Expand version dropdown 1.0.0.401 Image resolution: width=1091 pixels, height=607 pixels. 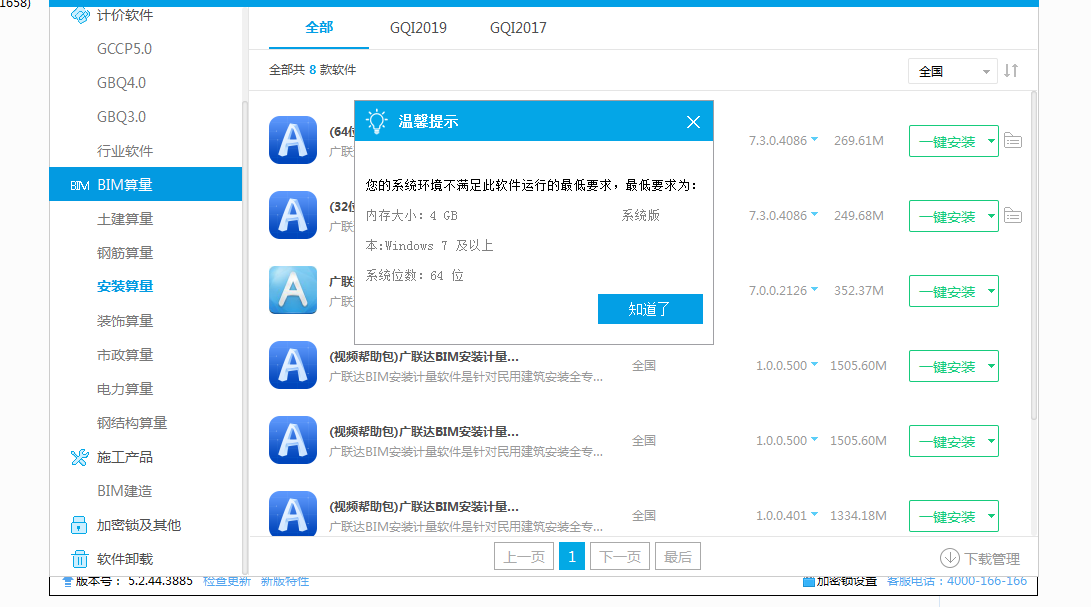pos(814,515)
